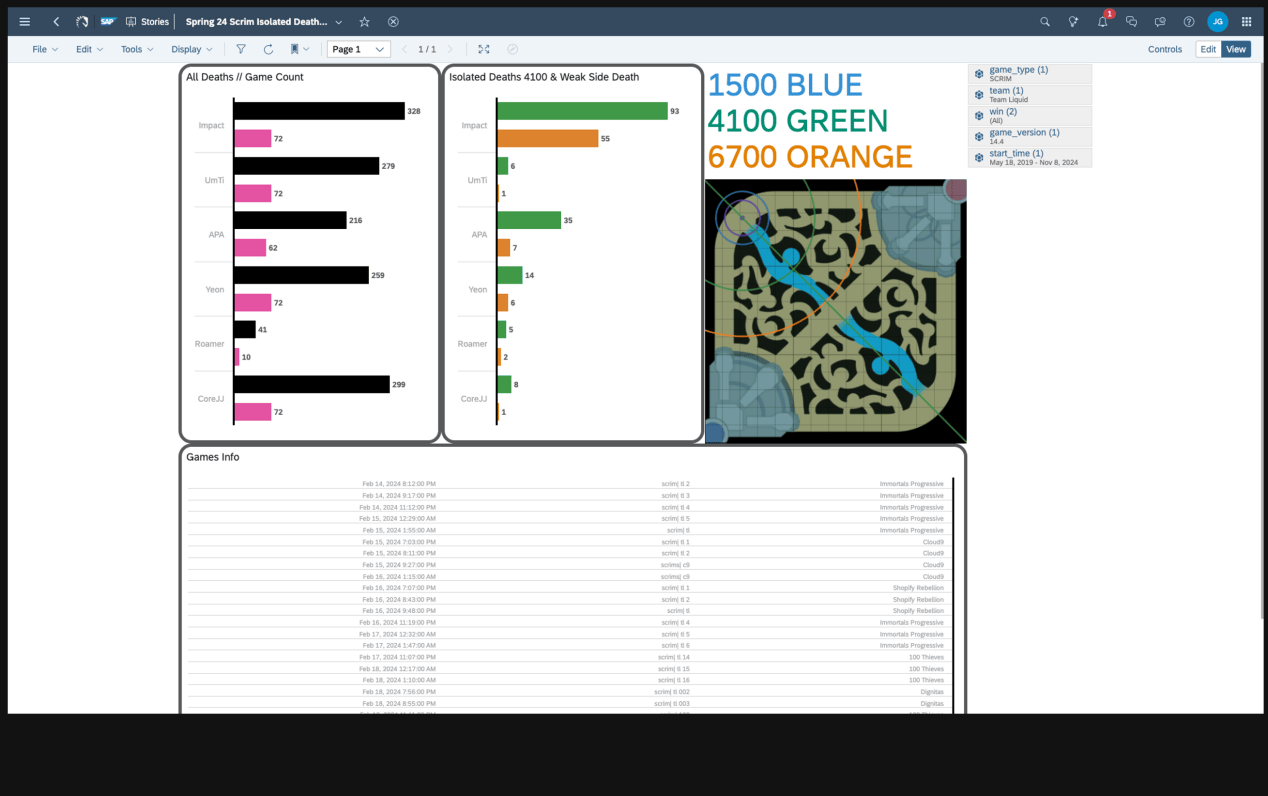Viewport: 1268px width, 796px height.
Task: Open the product switch grid icon
Action: (x=1246, y=21)
